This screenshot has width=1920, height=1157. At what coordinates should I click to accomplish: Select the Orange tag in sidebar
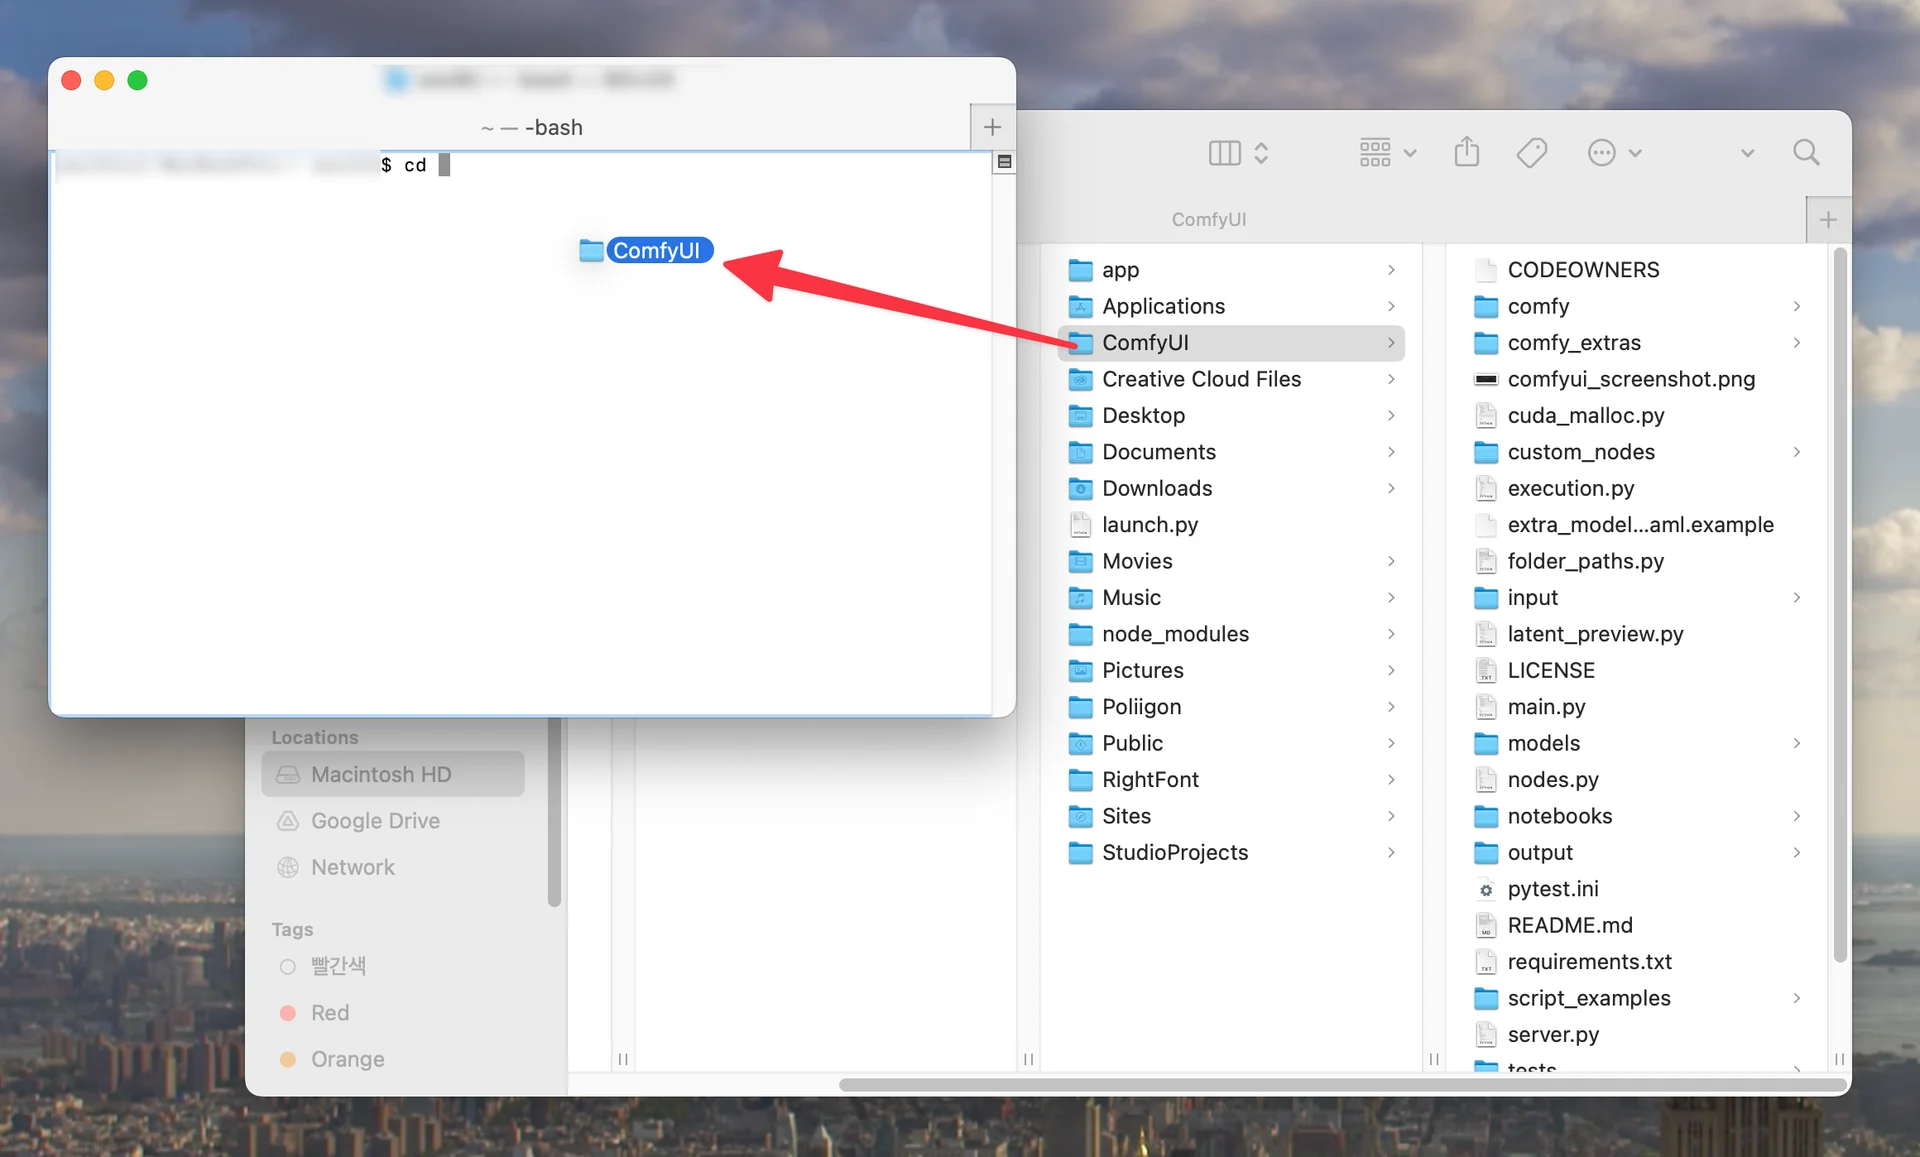point(346,1059)
